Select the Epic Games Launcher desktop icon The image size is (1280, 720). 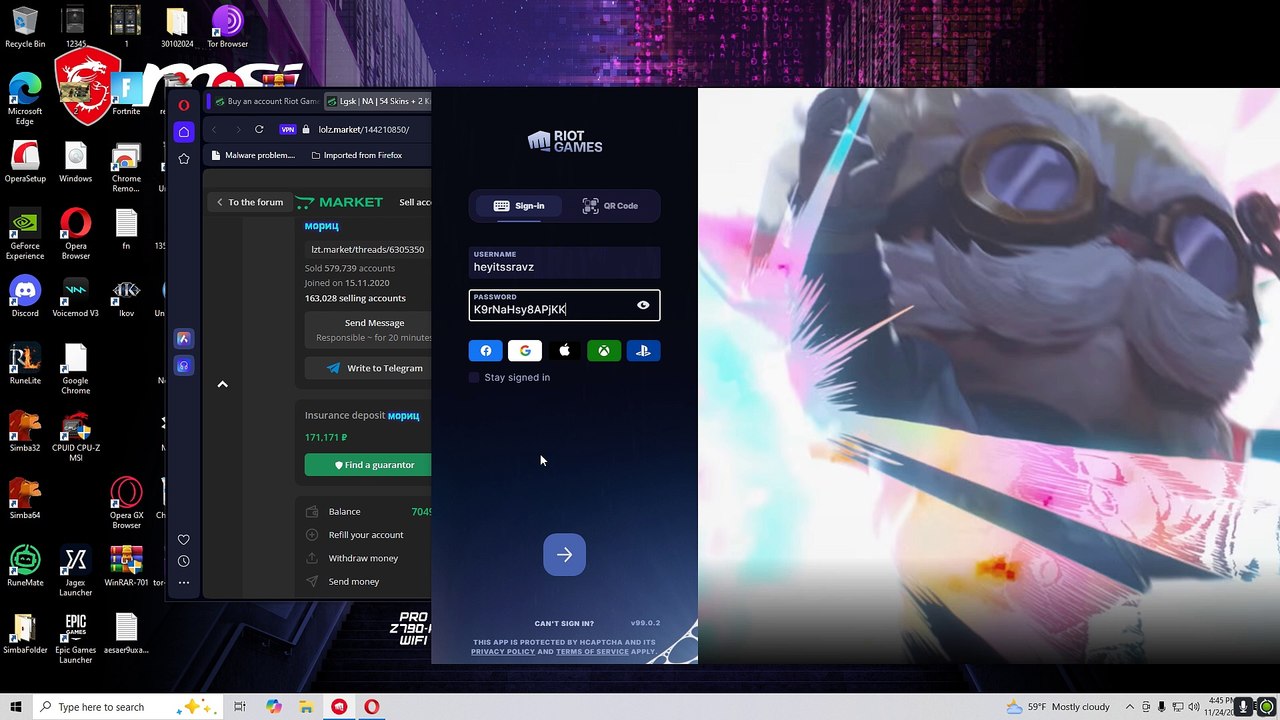click(75, 639)
